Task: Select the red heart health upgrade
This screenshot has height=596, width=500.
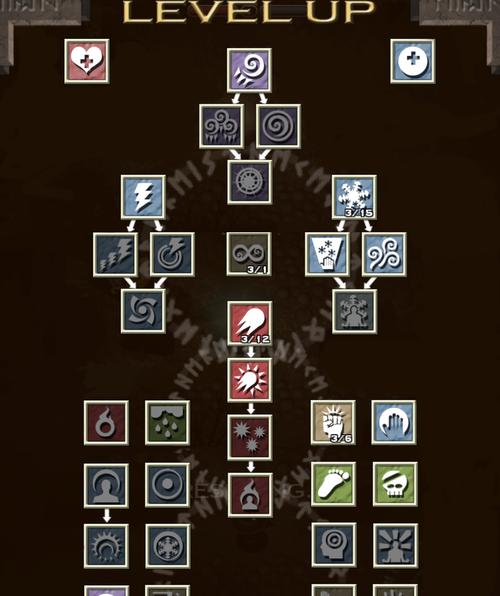Action: (87, 61)
